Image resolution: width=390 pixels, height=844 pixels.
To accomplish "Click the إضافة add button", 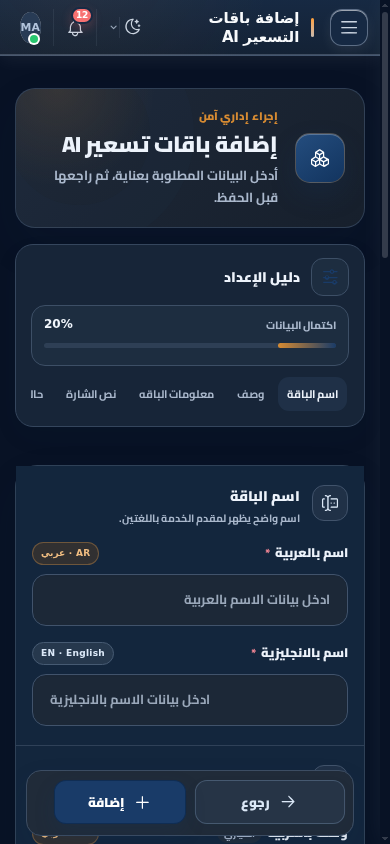I will [120, 802].
